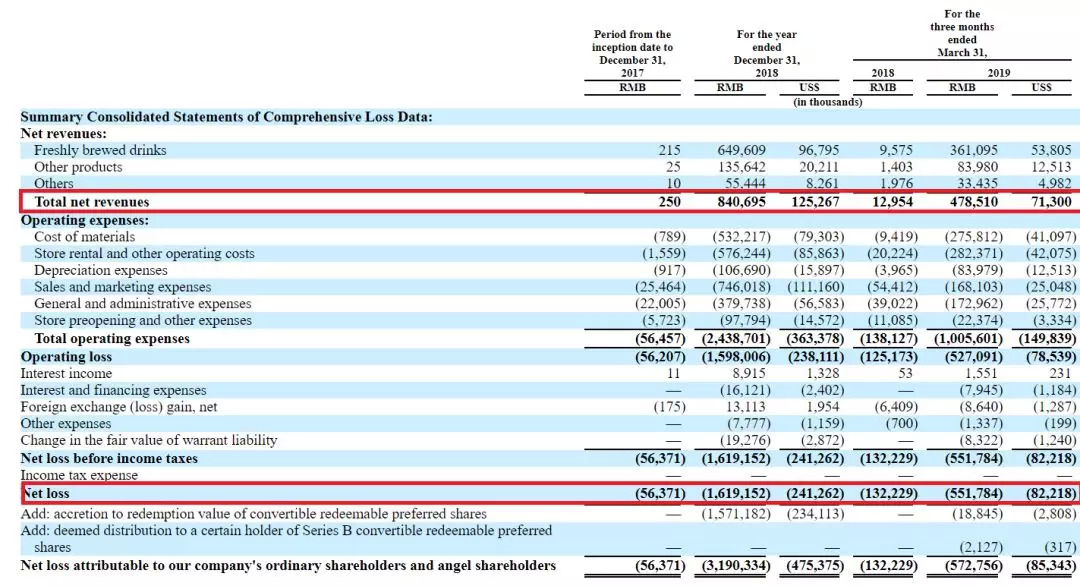
Task: Click 'Interest and financing expenses' label
Action: click(113, 390)
